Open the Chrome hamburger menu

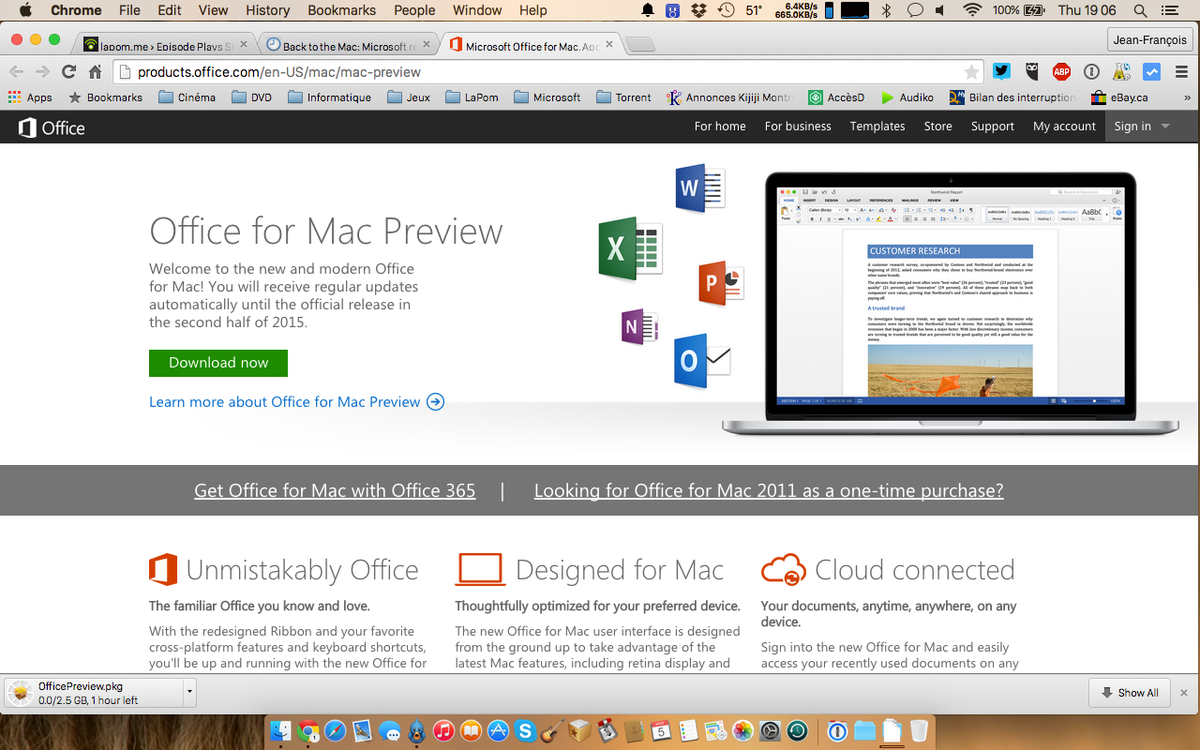point(1181,72)
